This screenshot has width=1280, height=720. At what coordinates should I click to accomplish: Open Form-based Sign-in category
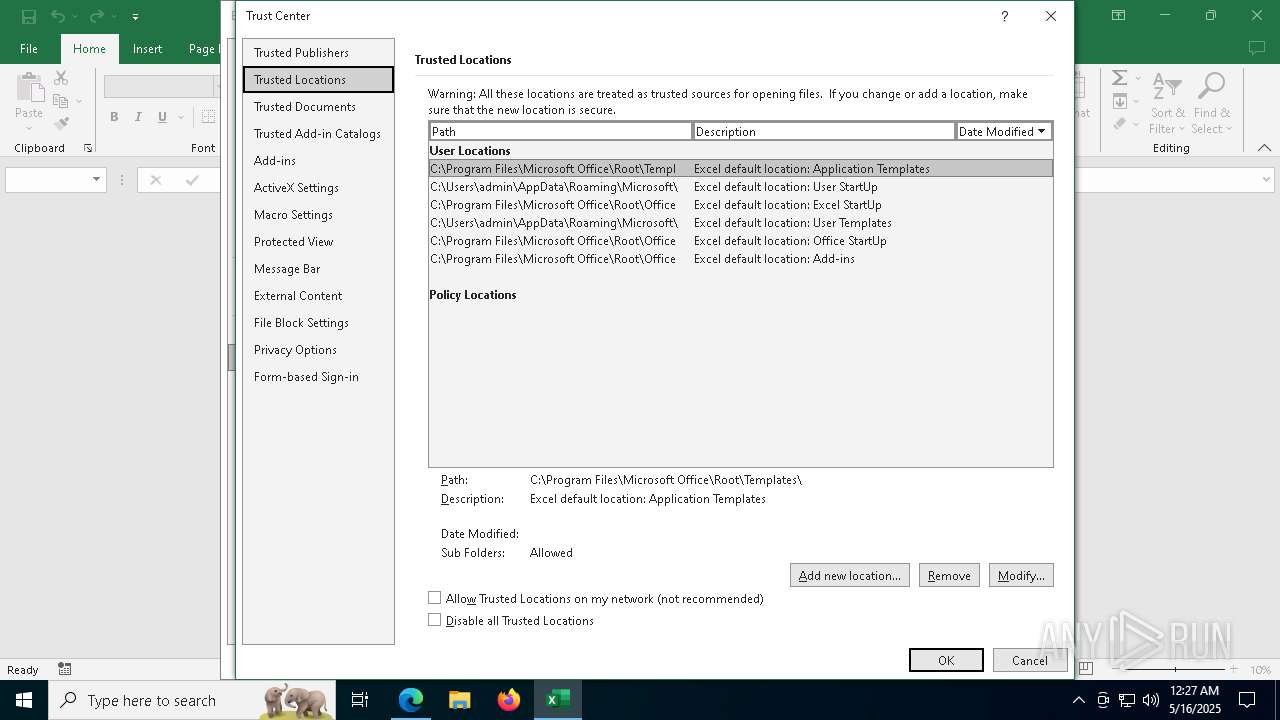[318, 377]
